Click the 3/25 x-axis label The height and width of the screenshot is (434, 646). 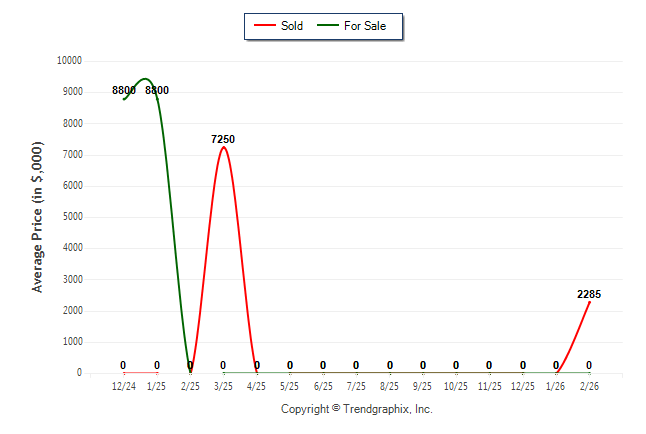[x=223, y=385]
